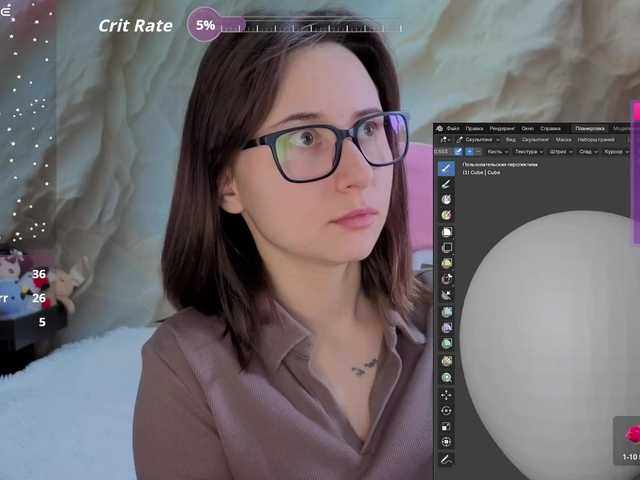Select the Draw Face Sets tool

pos(446,215)
